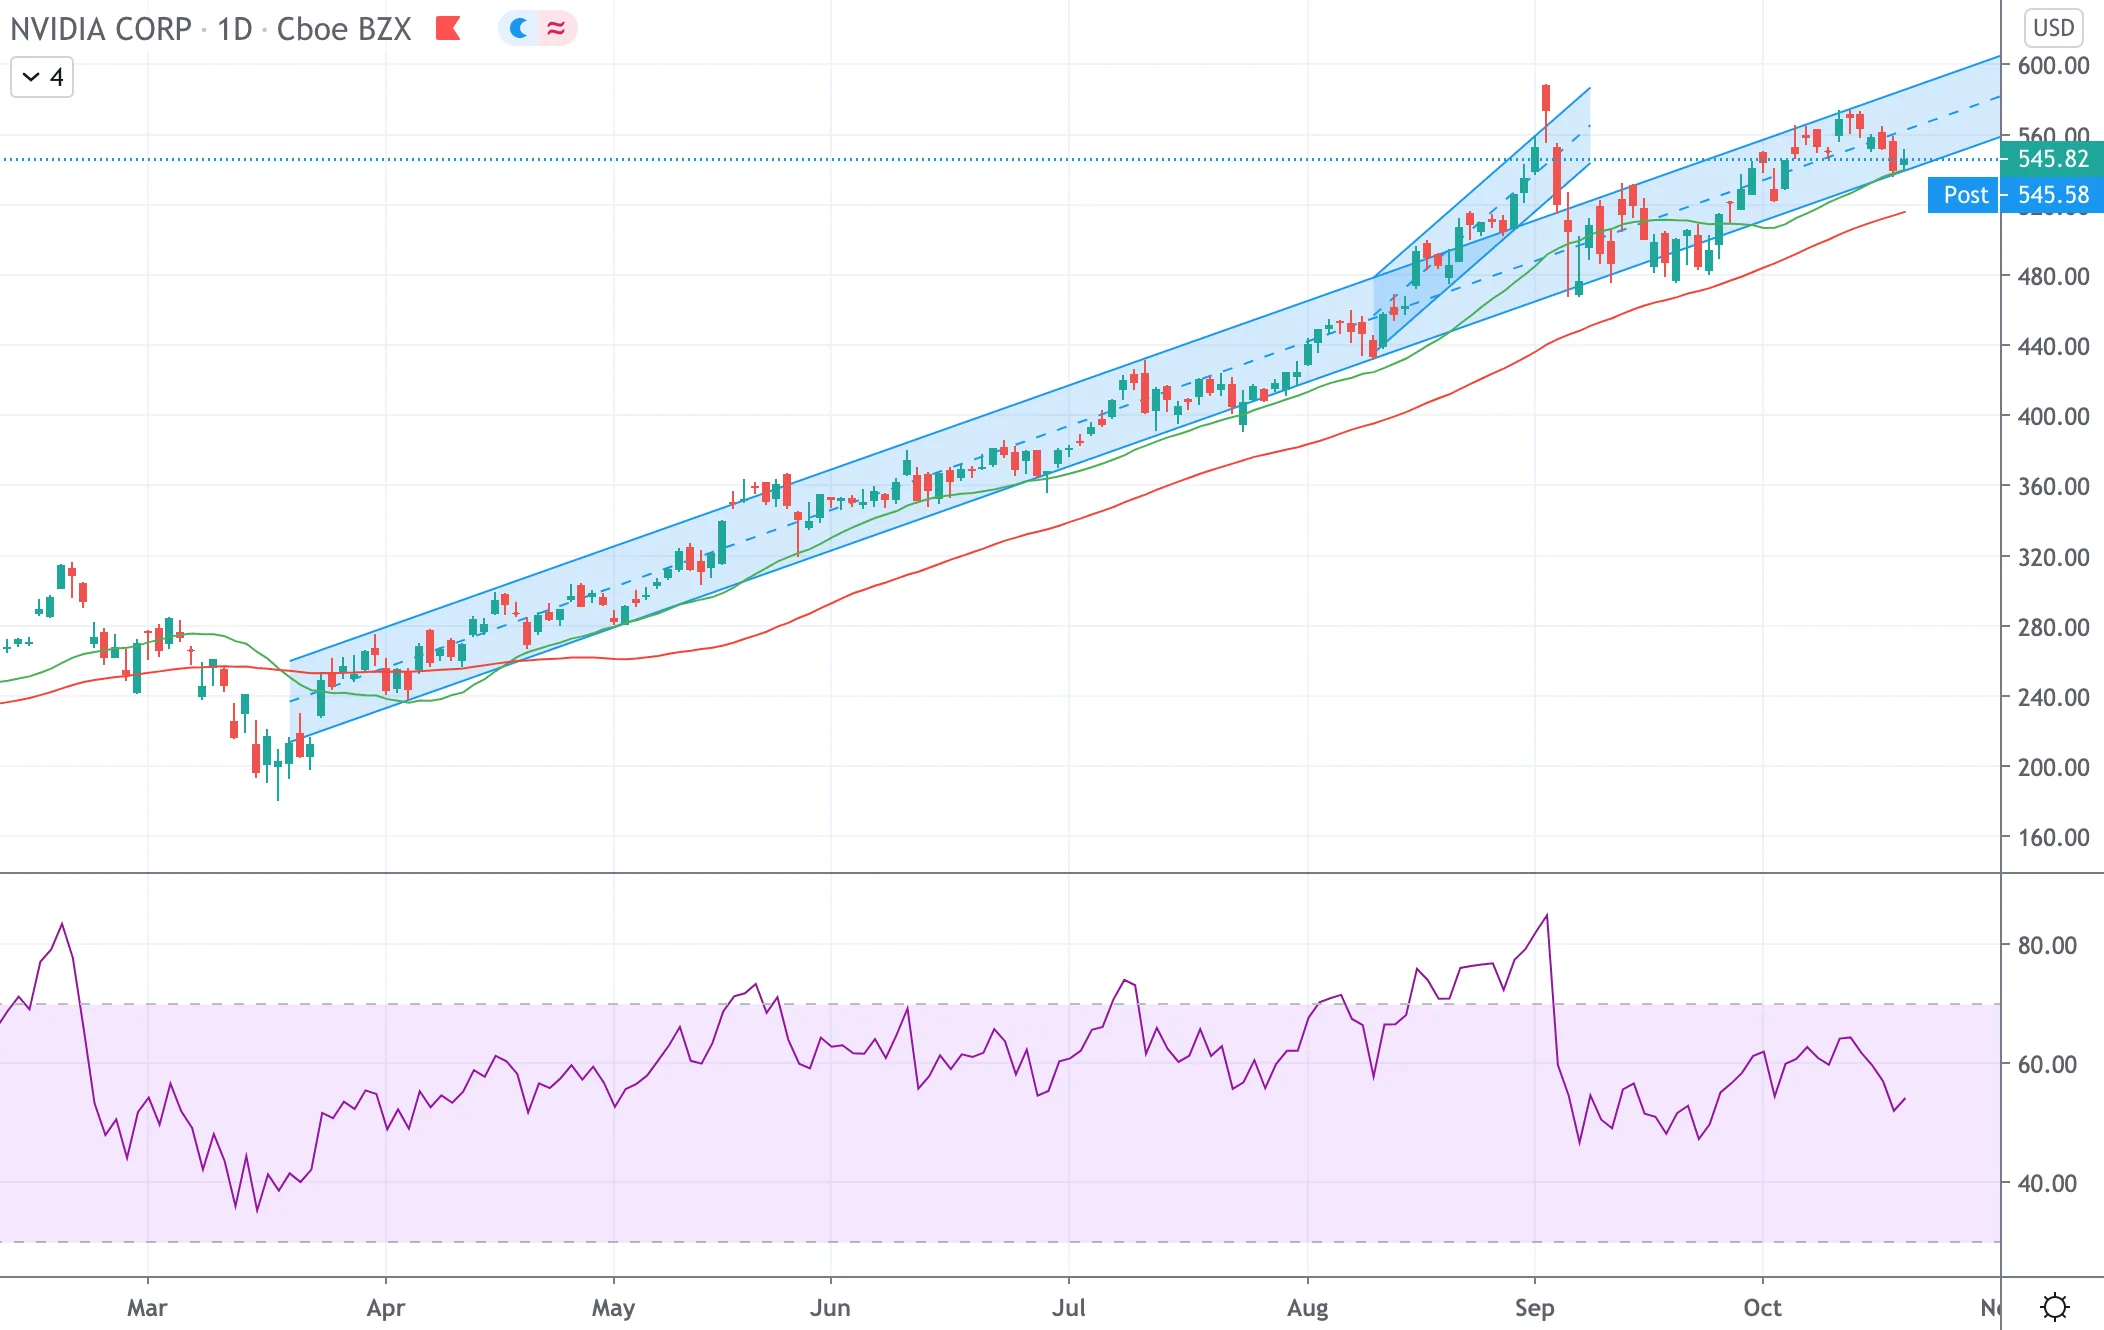The height and width of the screenshot is (1330, 2104).
Task: Open chart settings gear at bottom right
Action: (x=2055, y=1306)
